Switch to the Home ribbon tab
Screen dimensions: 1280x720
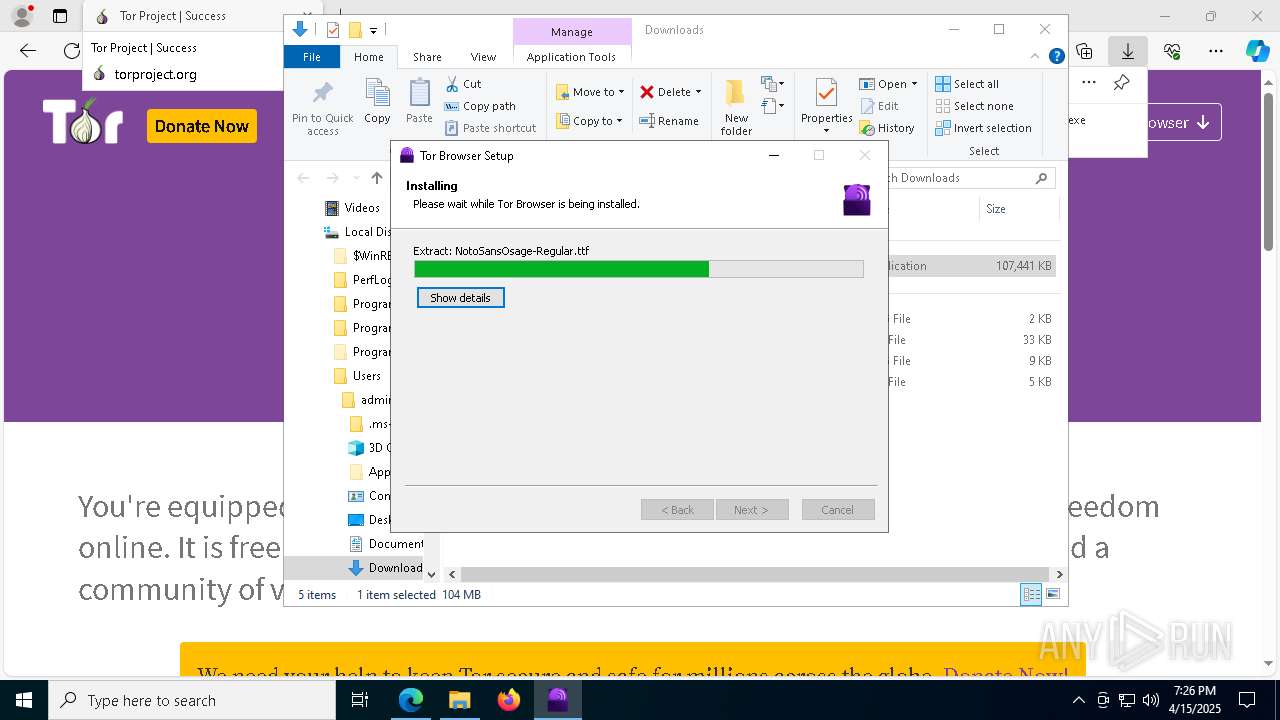point(368,57)
